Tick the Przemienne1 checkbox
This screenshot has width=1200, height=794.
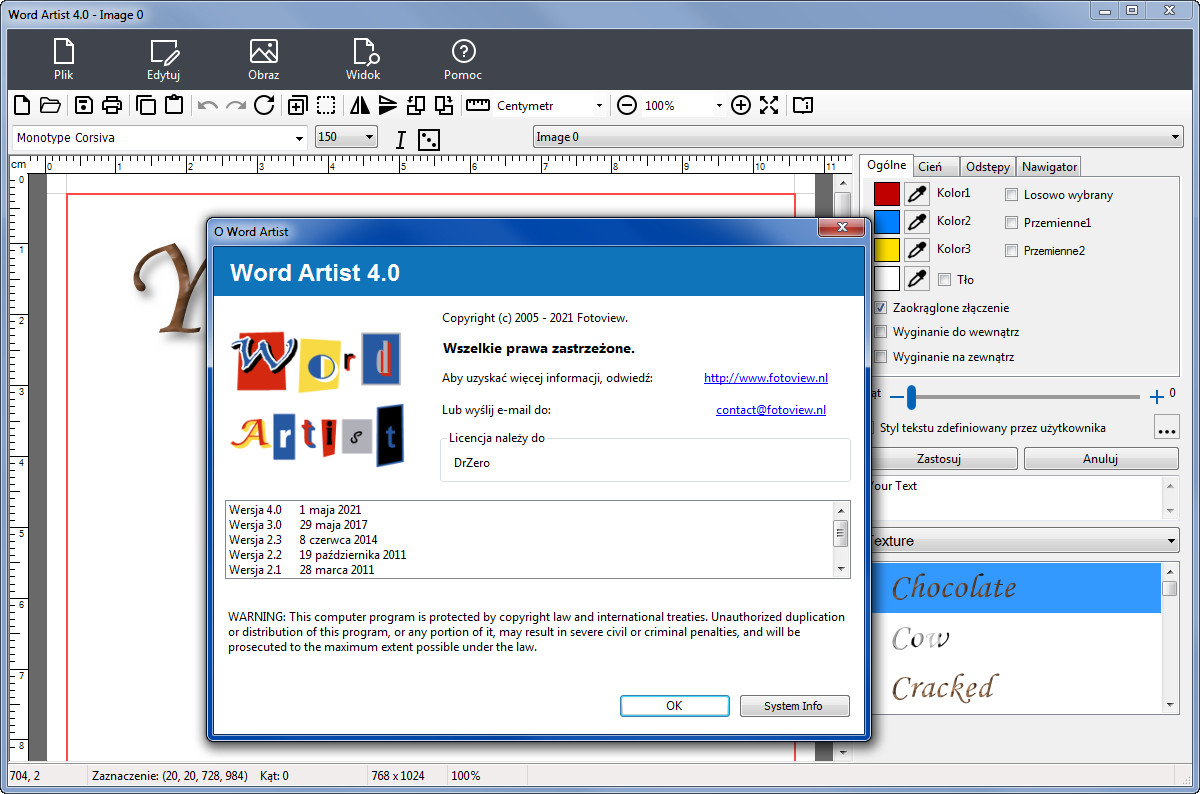1012,223
